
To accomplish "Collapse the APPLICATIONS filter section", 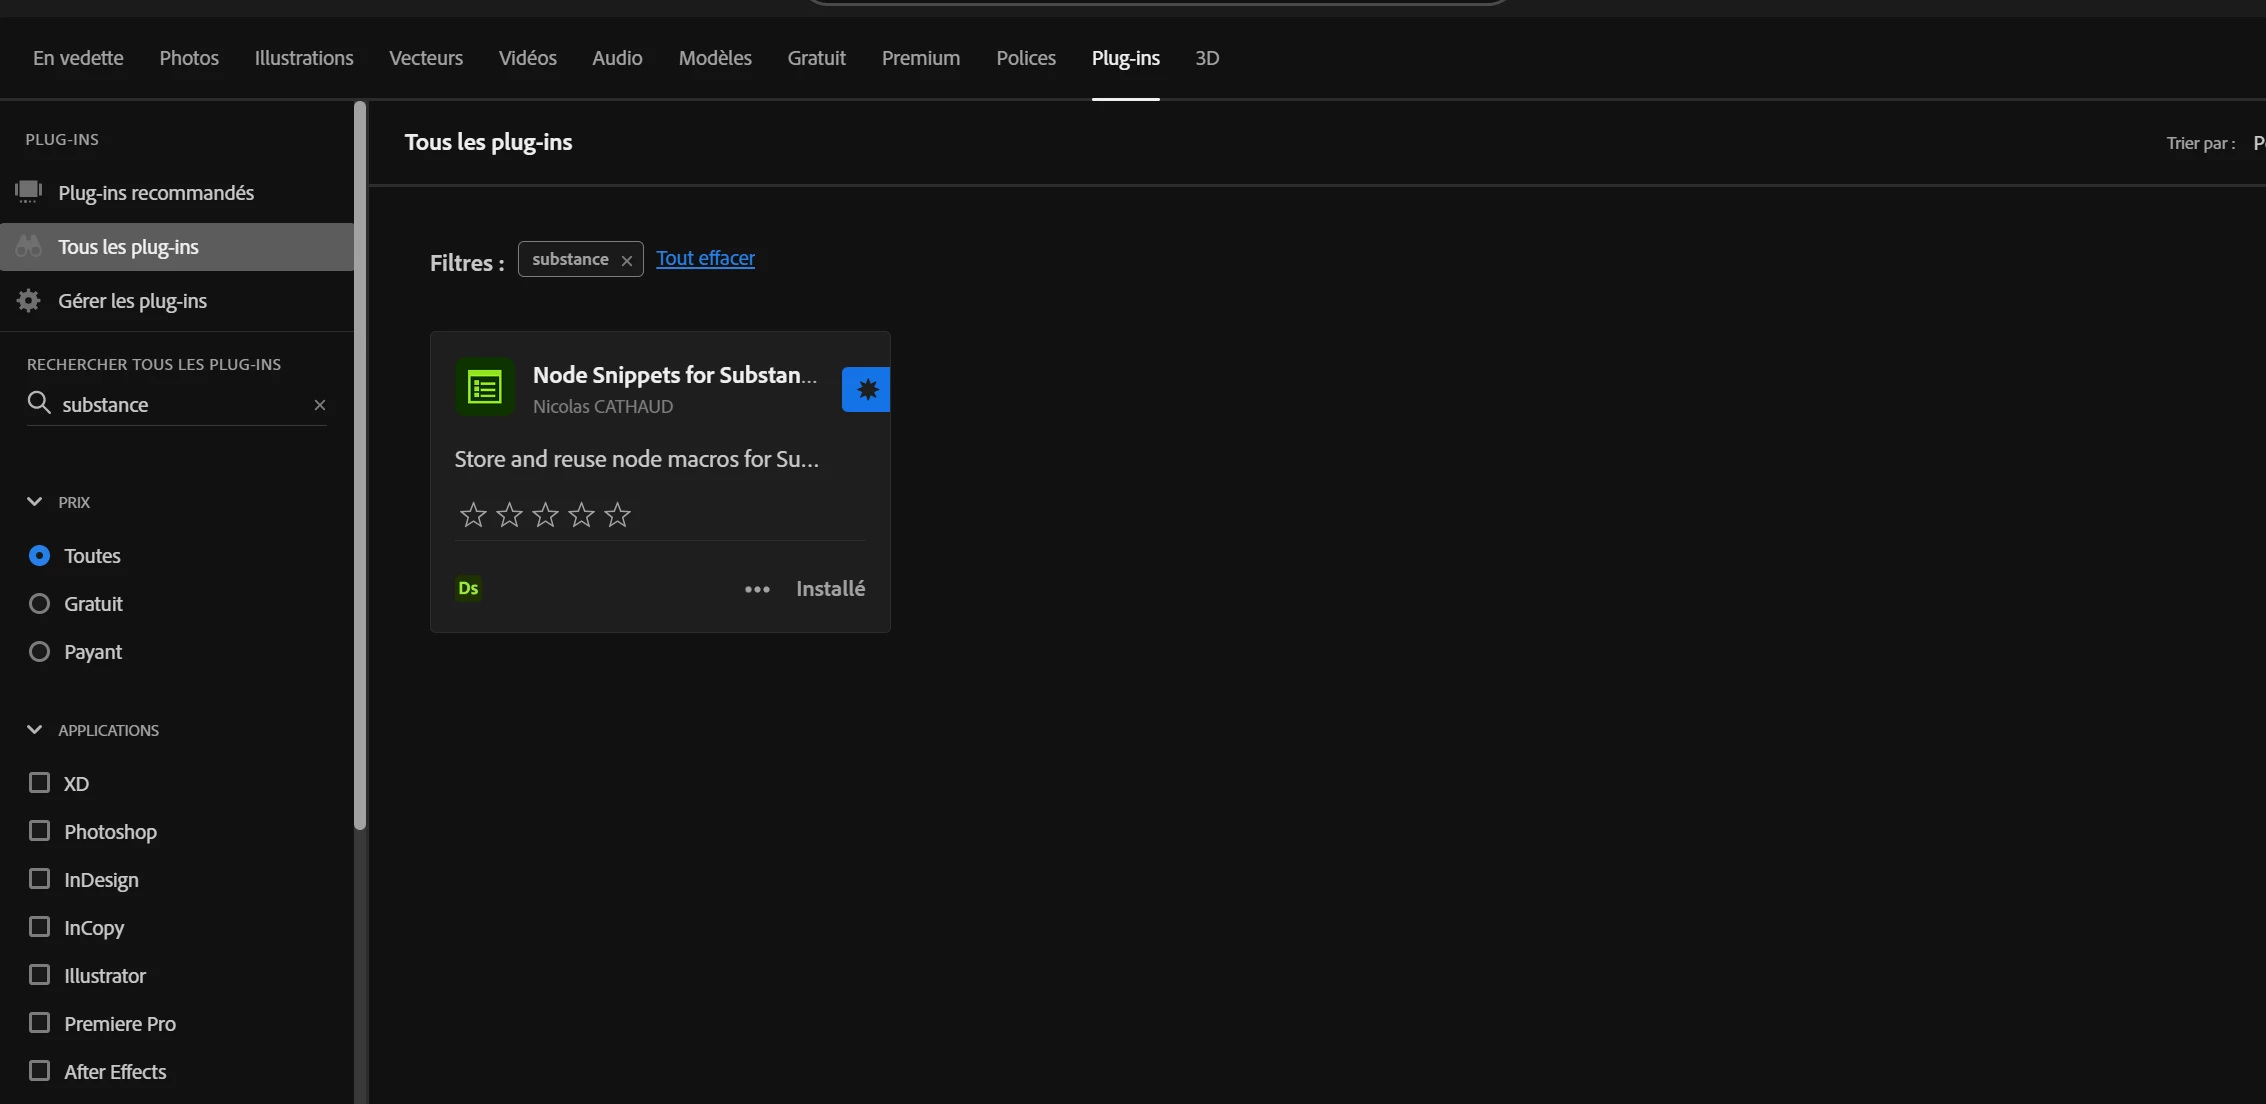I will coord(35,729).
